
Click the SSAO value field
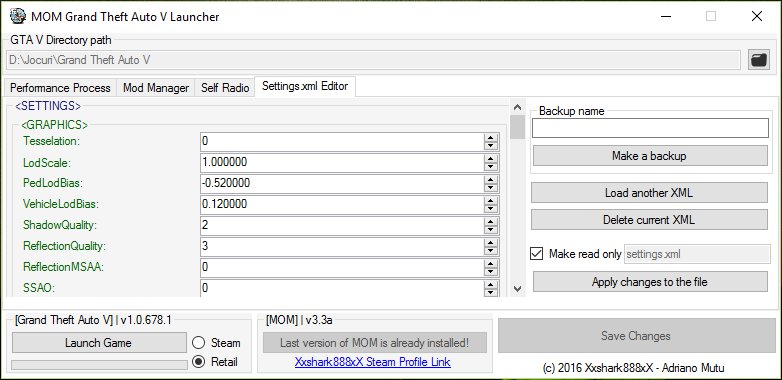(342, 288)
